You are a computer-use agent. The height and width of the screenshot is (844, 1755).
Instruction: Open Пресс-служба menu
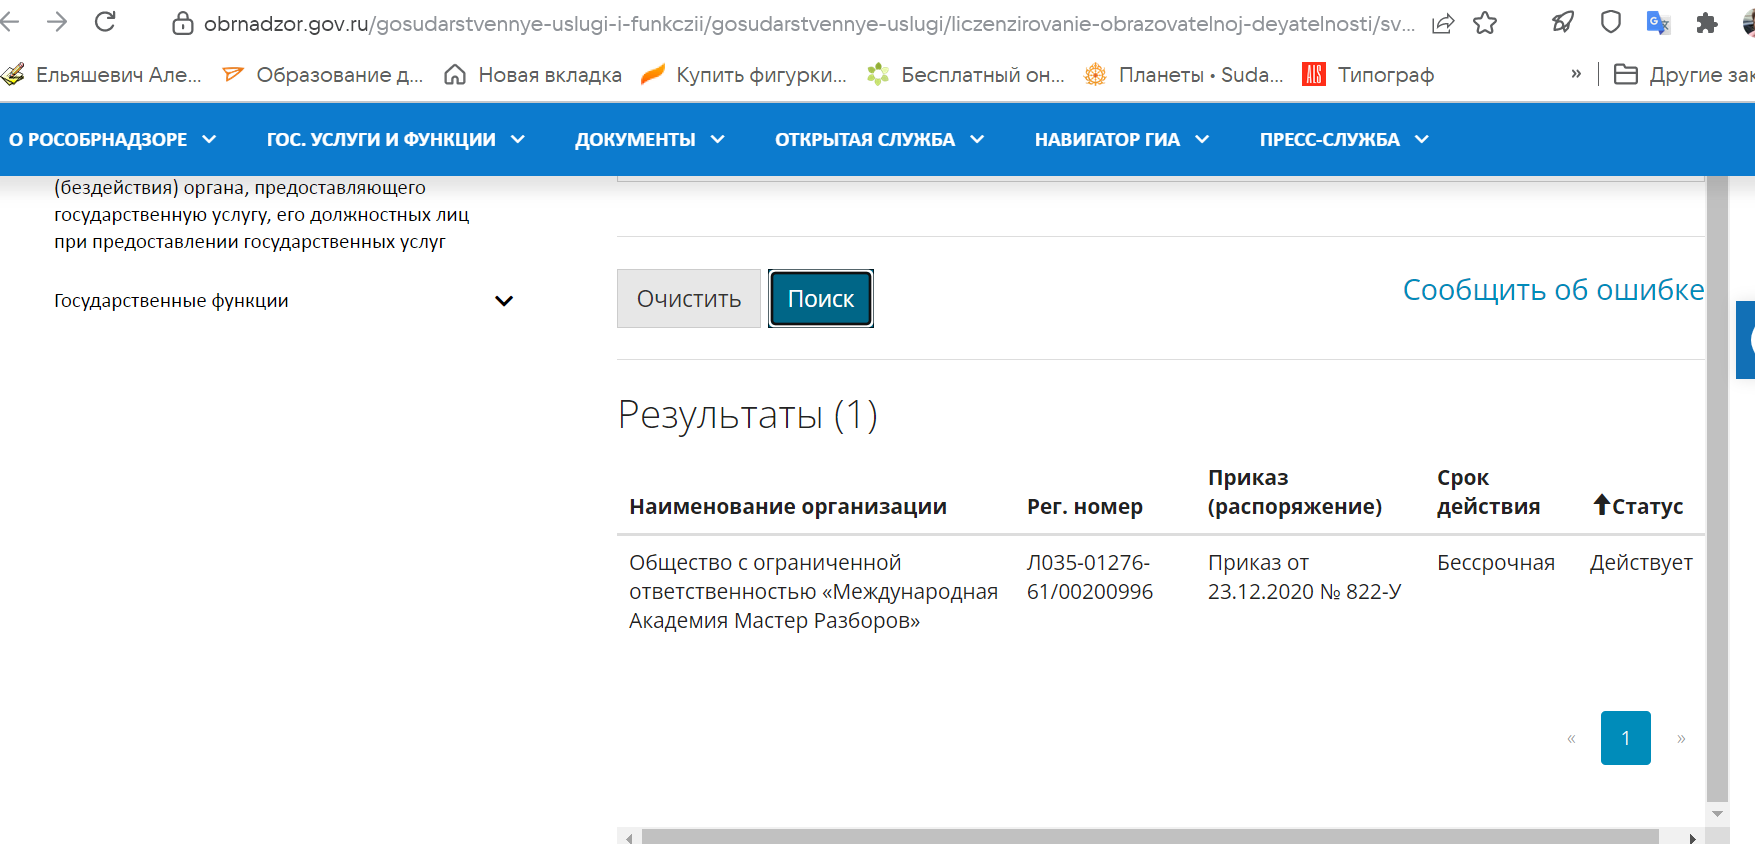1344,139
